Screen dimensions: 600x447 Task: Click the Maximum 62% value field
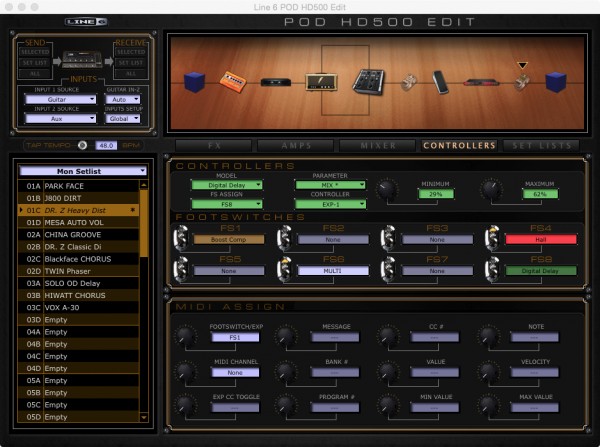pyautogui.click(x=540, y=194)
